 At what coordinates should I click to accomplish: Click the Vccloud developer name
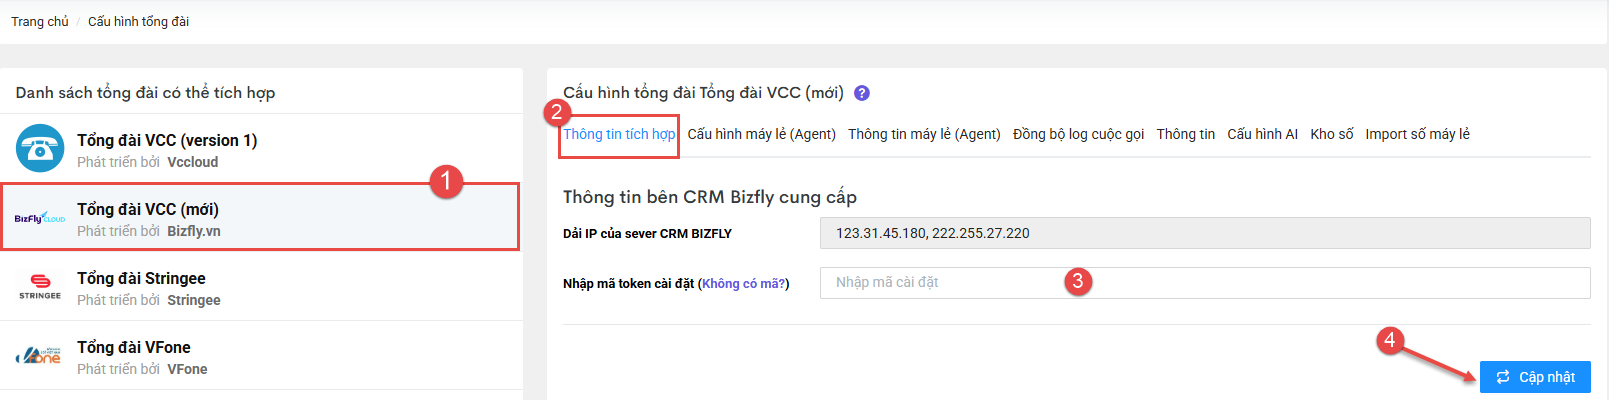pos(193,162)
